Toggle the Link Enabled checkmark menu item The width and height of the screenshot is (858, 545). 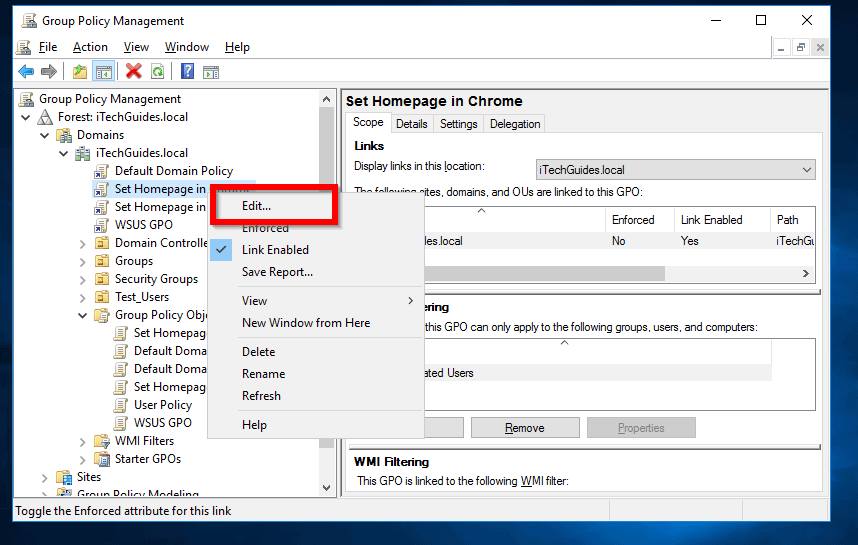[x=316, y=250]
